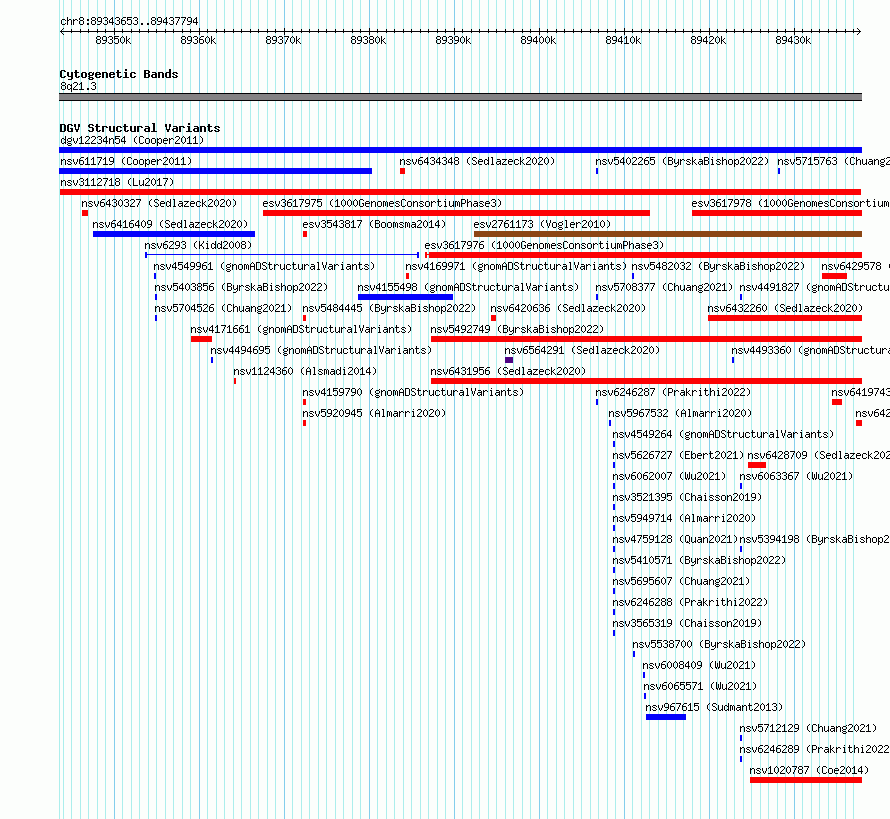Open nsv4493360 variant label
The height and width of the screenshot is (819, 890).
811,350
